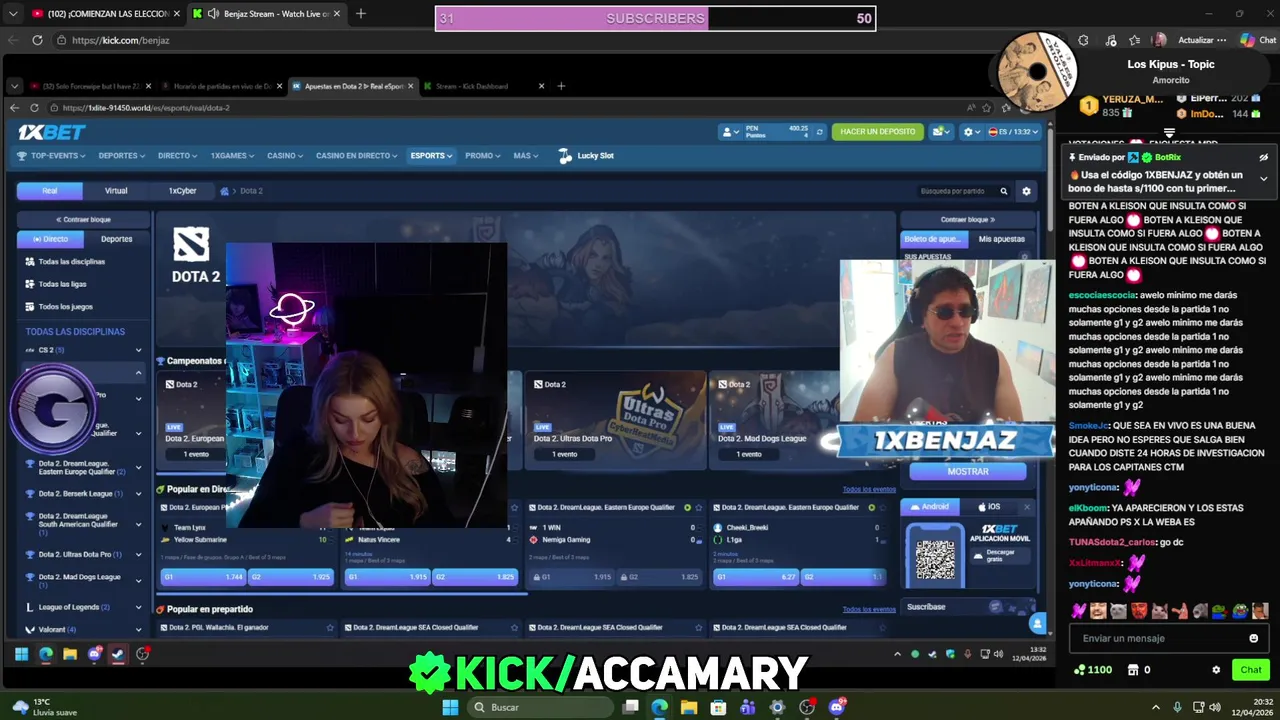Open the emoji picker in the Kick chat box
The width and height of the screenshot is (1280, 720).
(1253, 638)
